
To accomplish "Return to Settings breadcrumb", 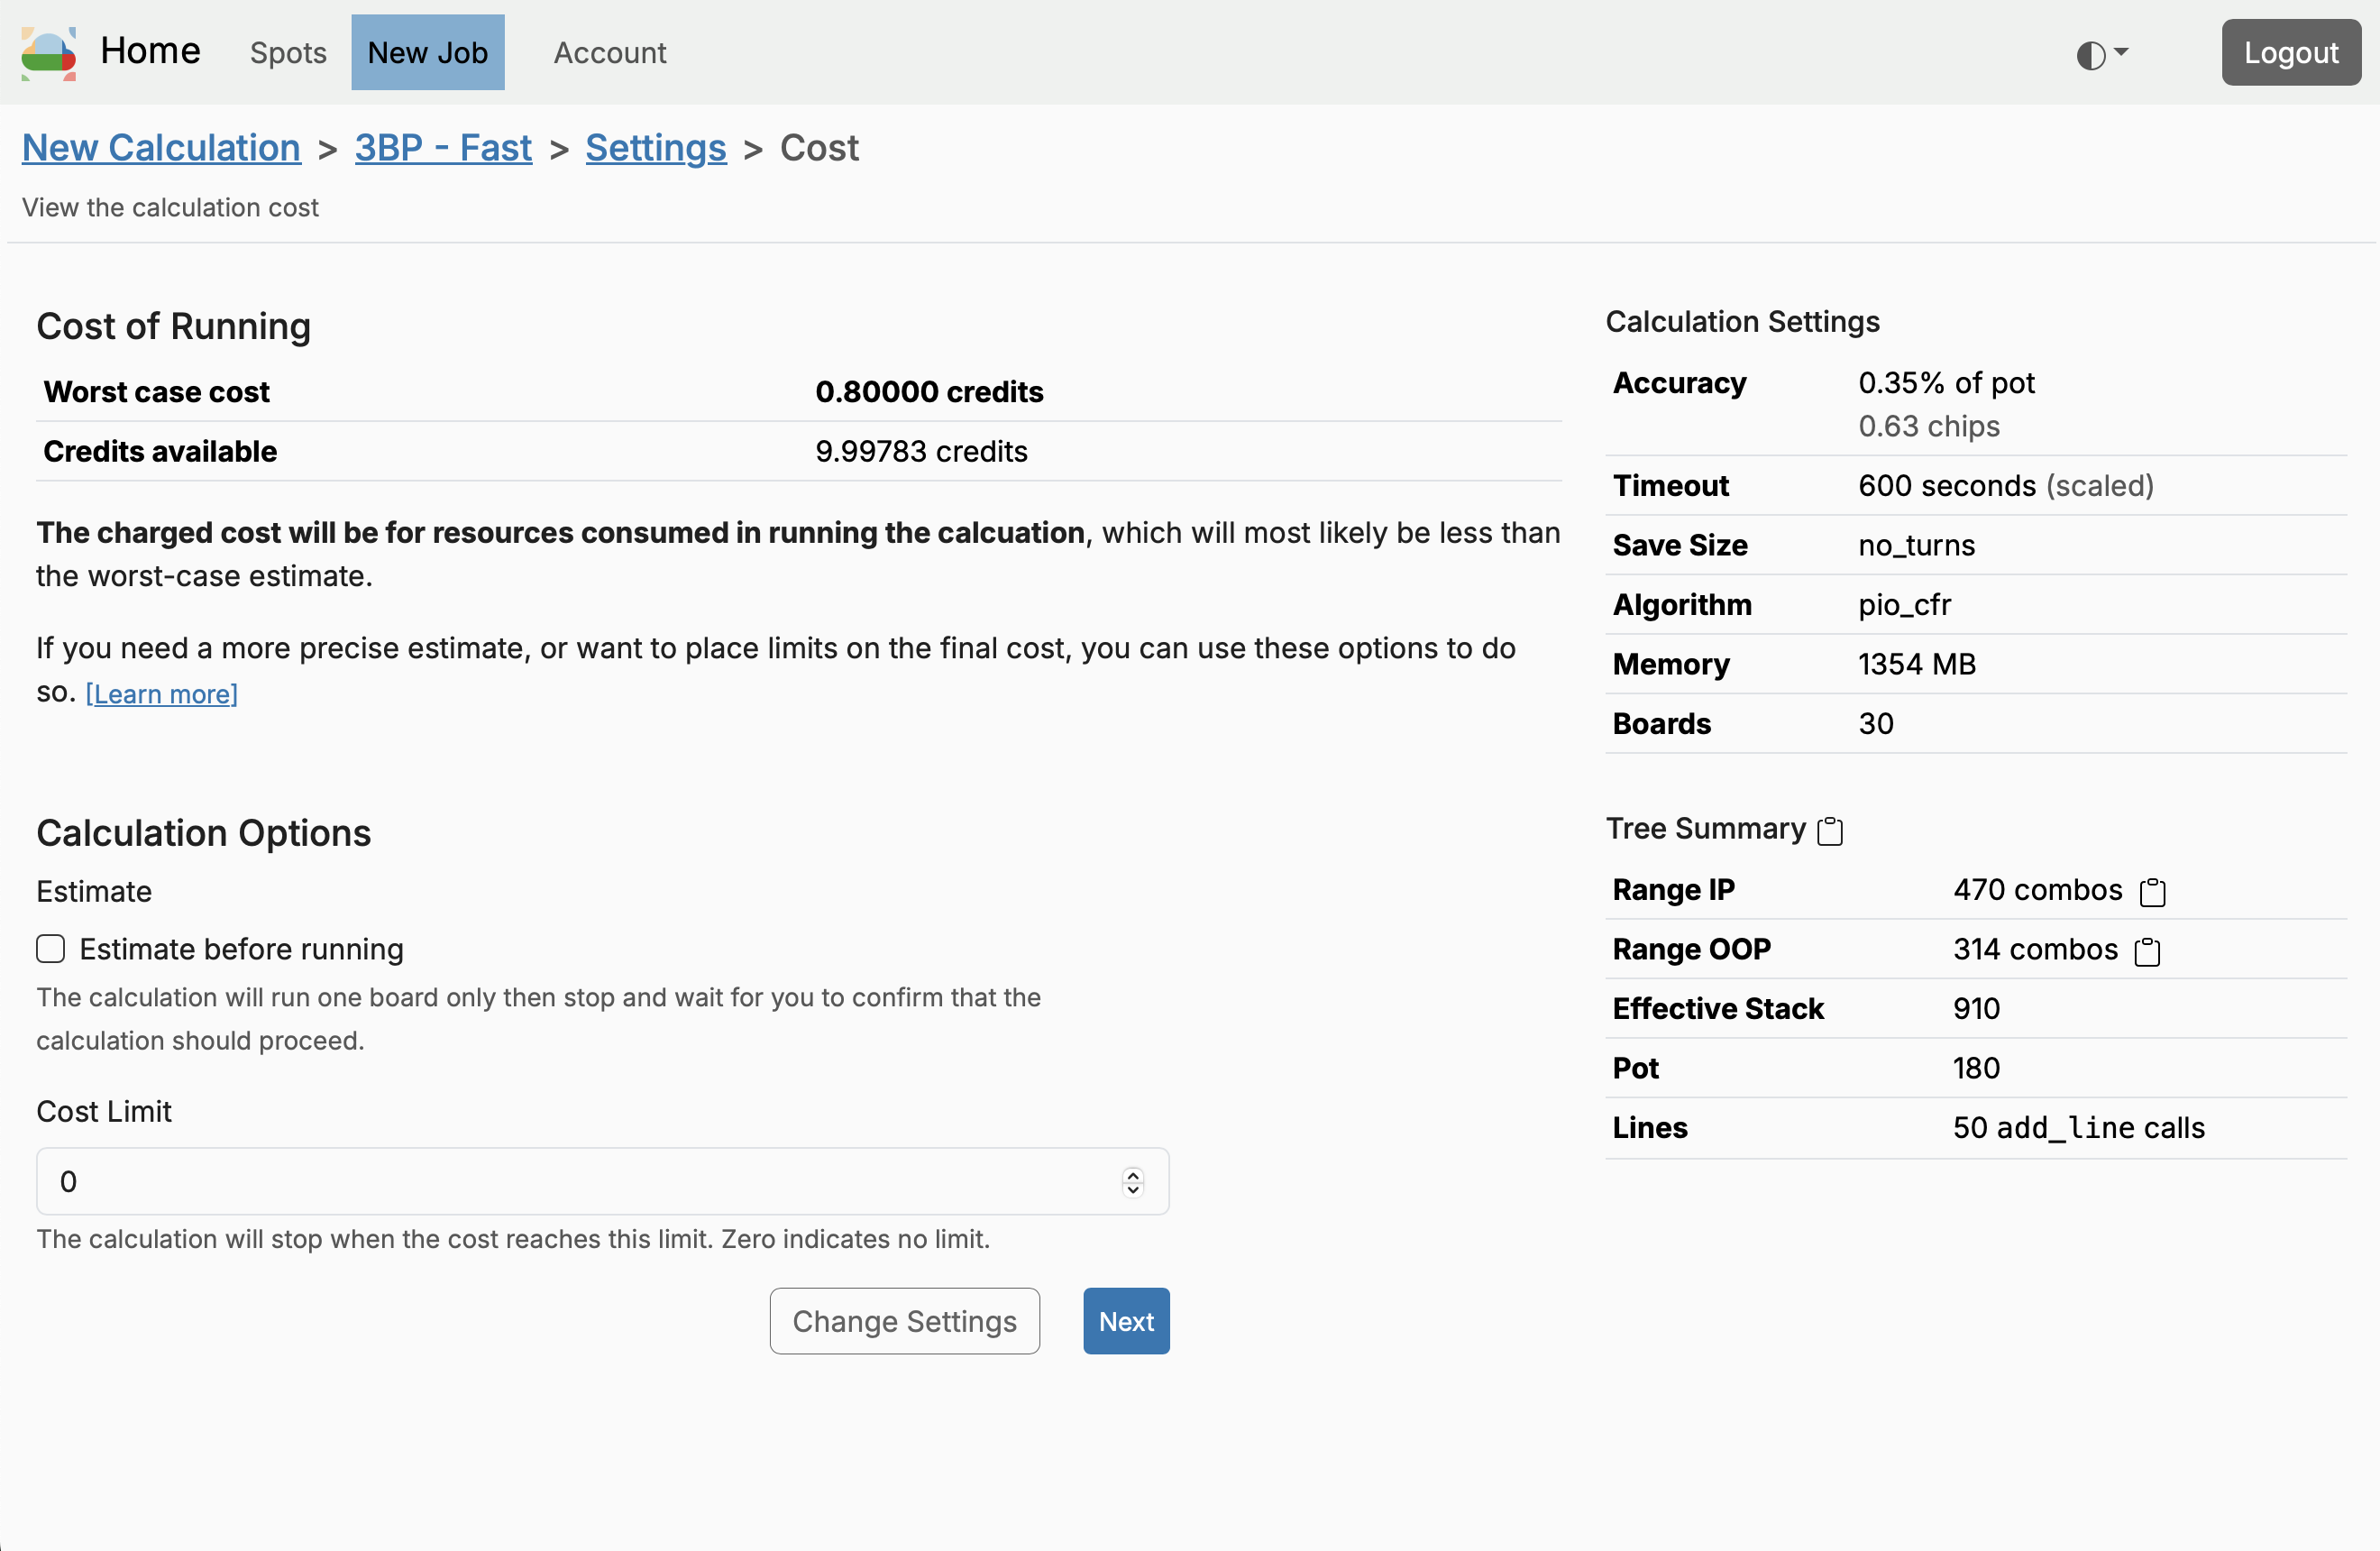I will coord(655,148).
